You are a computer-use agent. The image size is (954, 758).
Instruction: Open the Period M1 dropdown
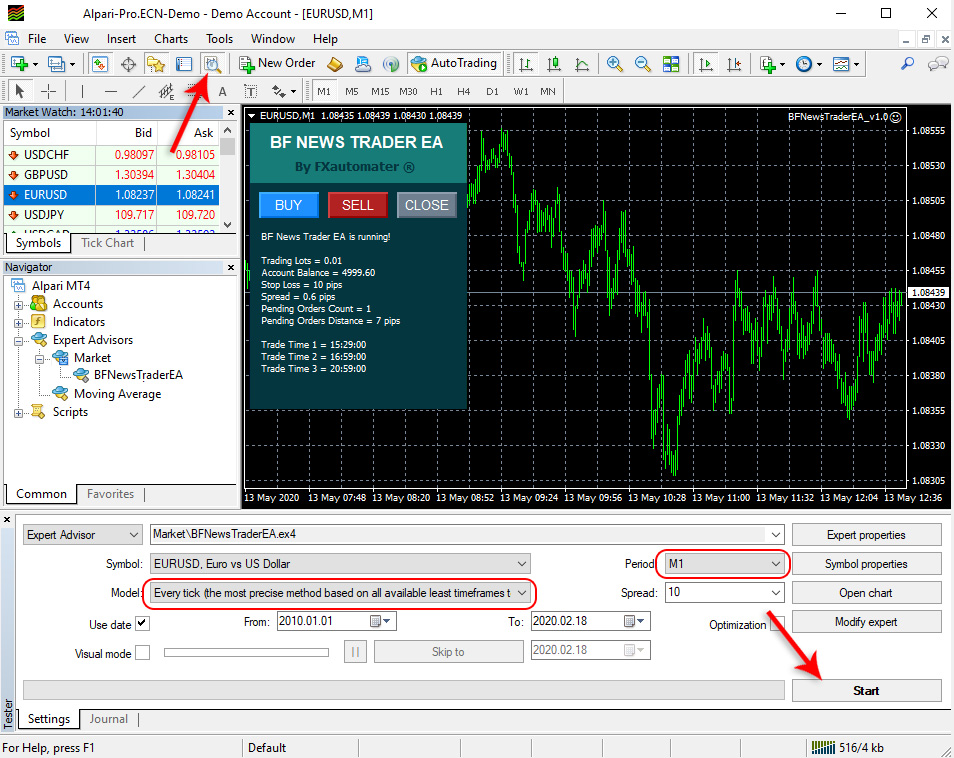click(x=723, y=564)
